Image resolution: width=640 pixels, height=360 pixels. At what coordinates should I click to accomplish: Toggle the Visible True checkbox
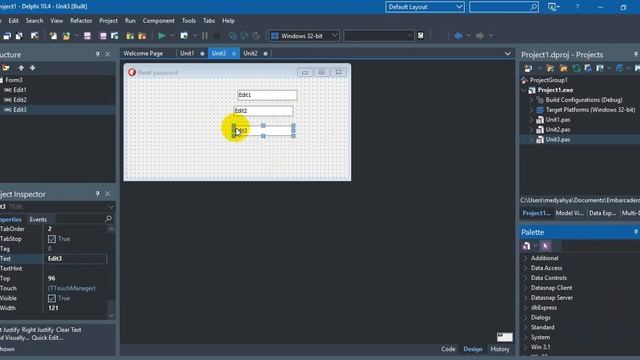[x=52, y=298]
